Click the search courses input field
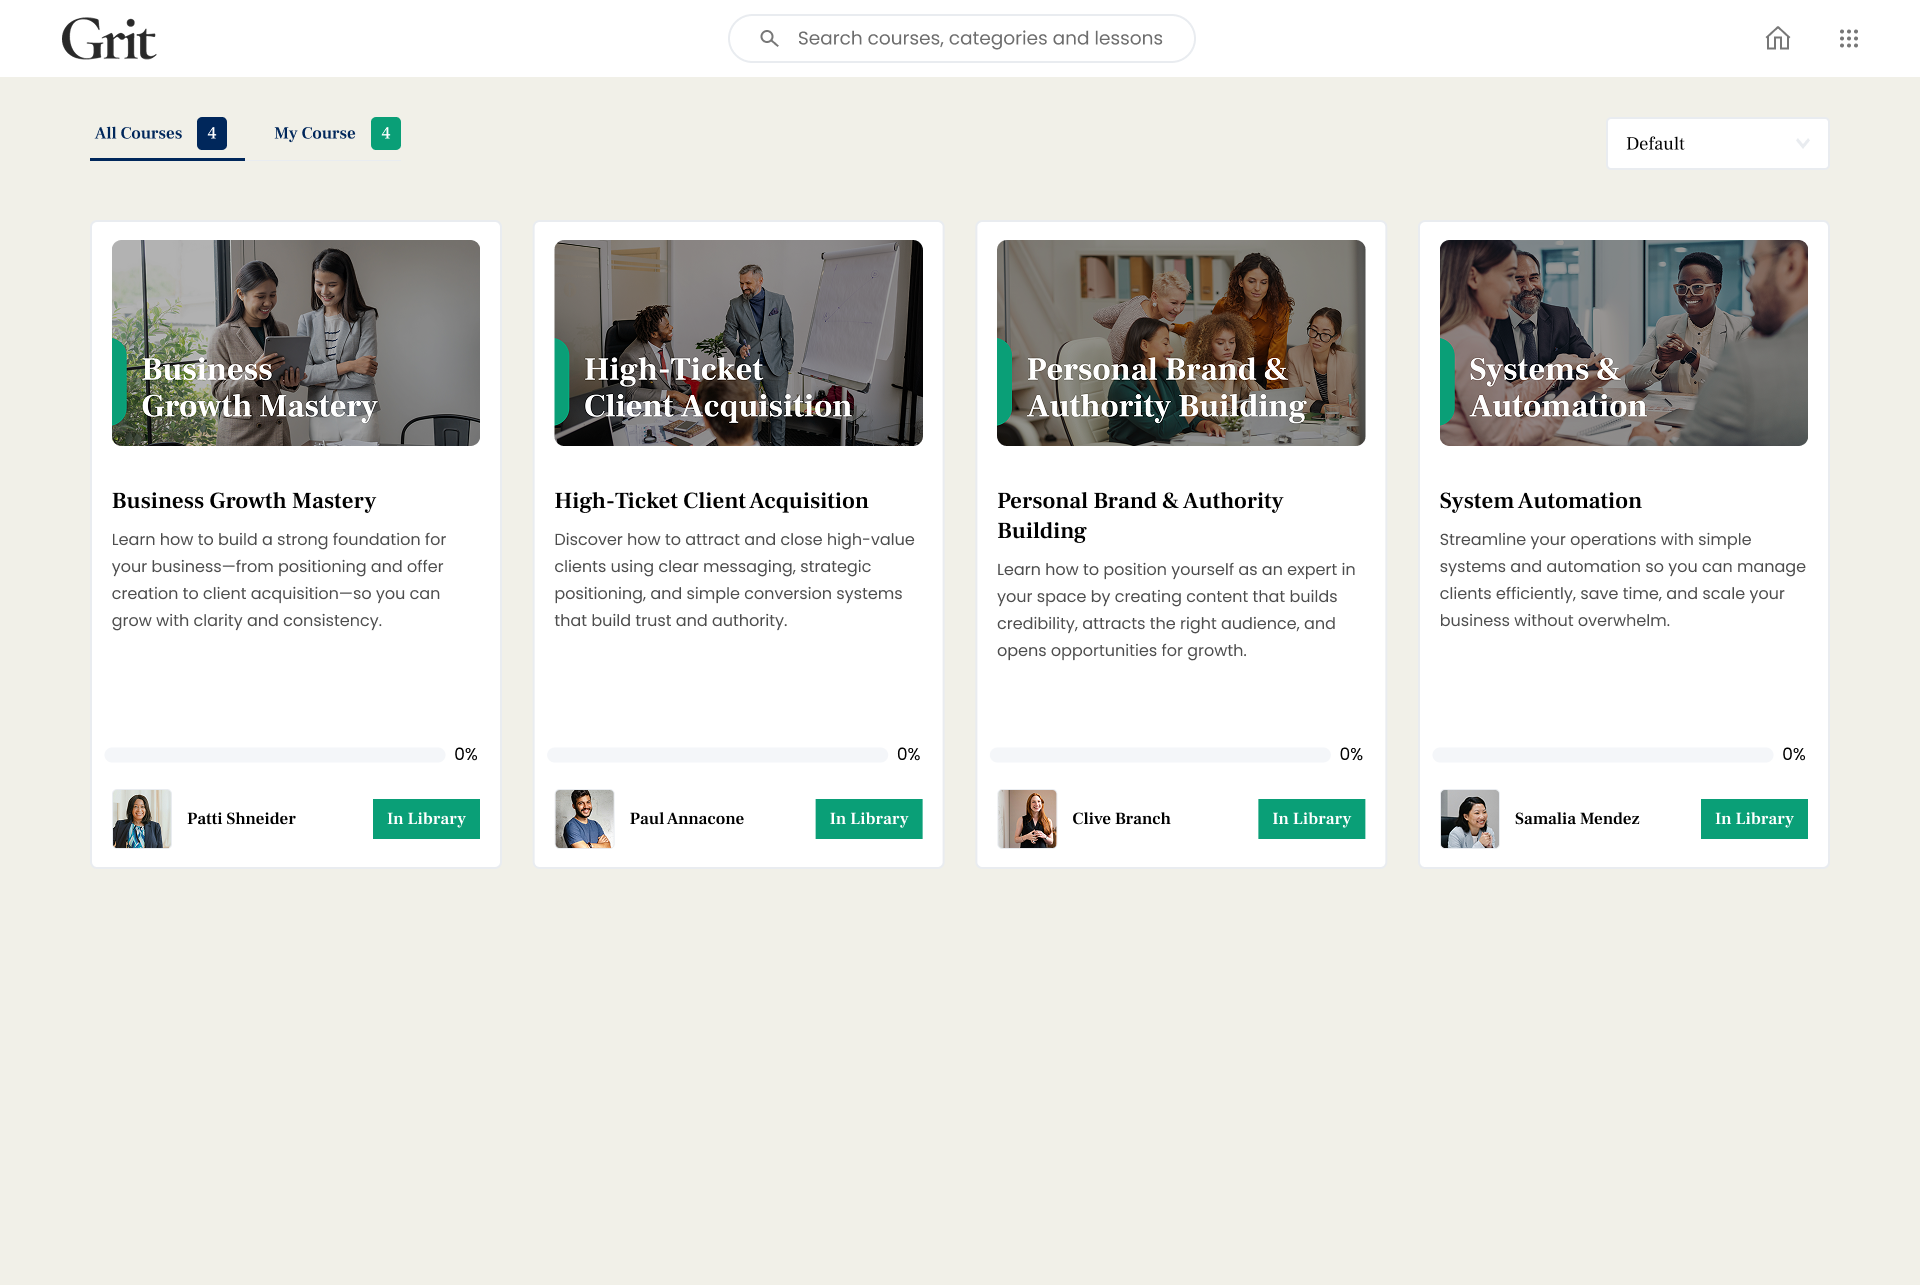 980,39
